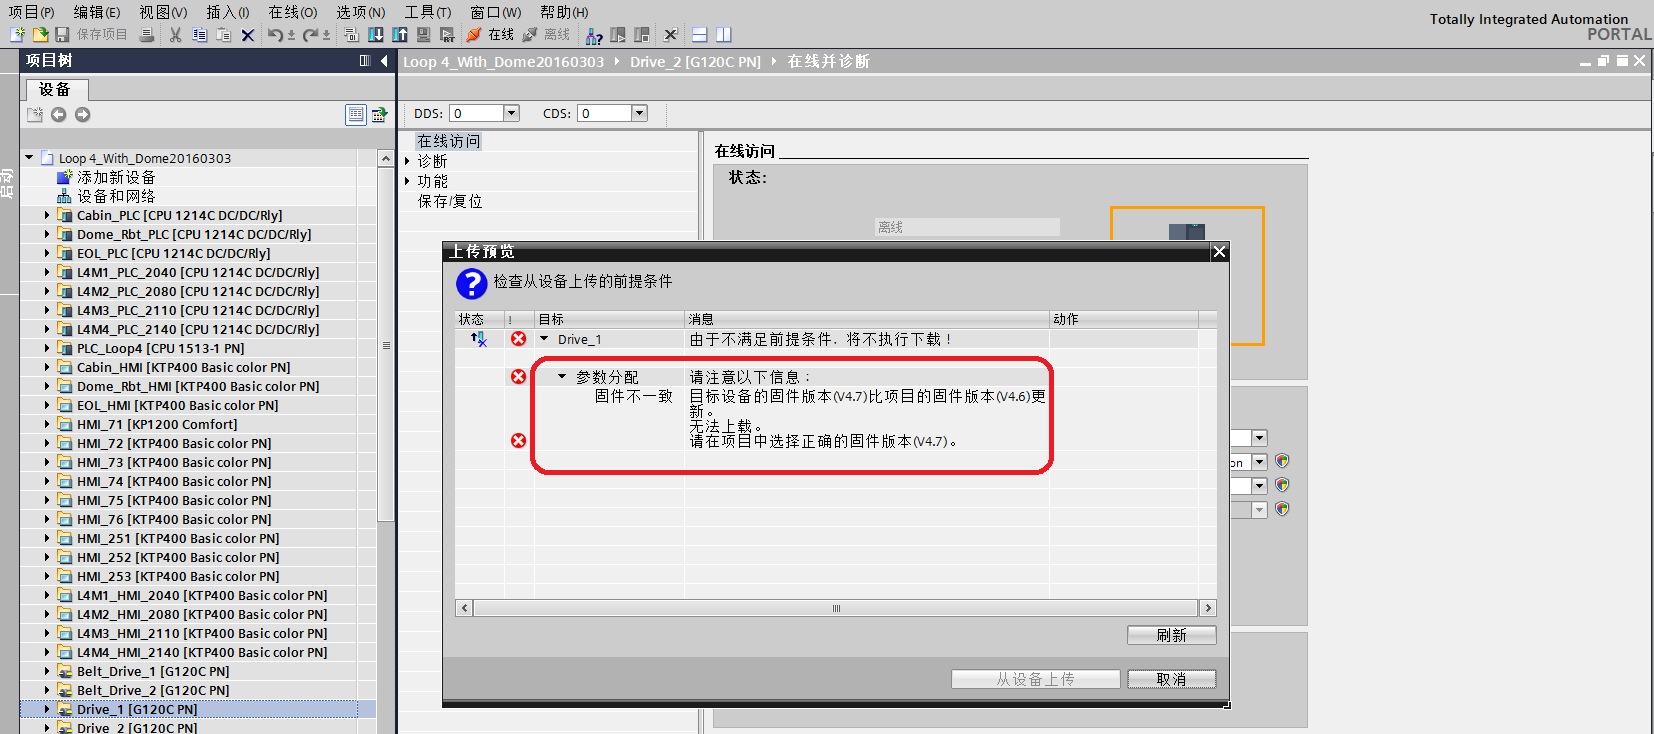
Task: Open the 项目(P) menu
Action: 31,12
